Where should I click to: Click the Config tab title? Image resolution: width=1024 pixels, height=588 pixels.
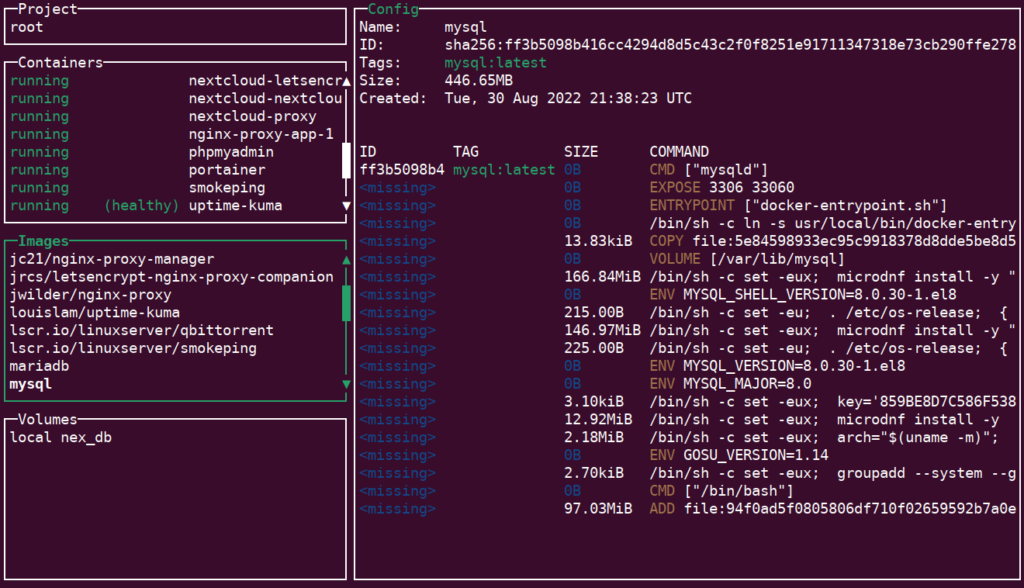pos(393,9)
